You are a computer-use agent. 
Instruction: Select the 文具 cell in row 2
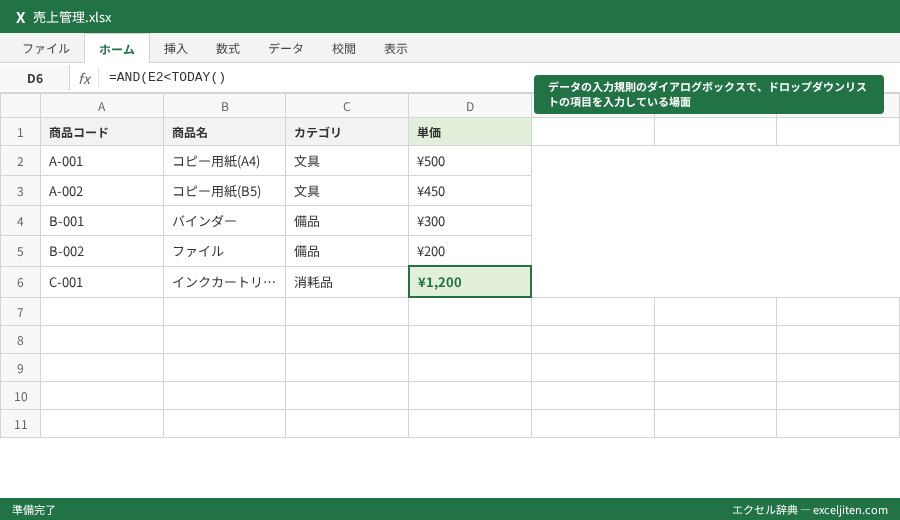(347, 161)
